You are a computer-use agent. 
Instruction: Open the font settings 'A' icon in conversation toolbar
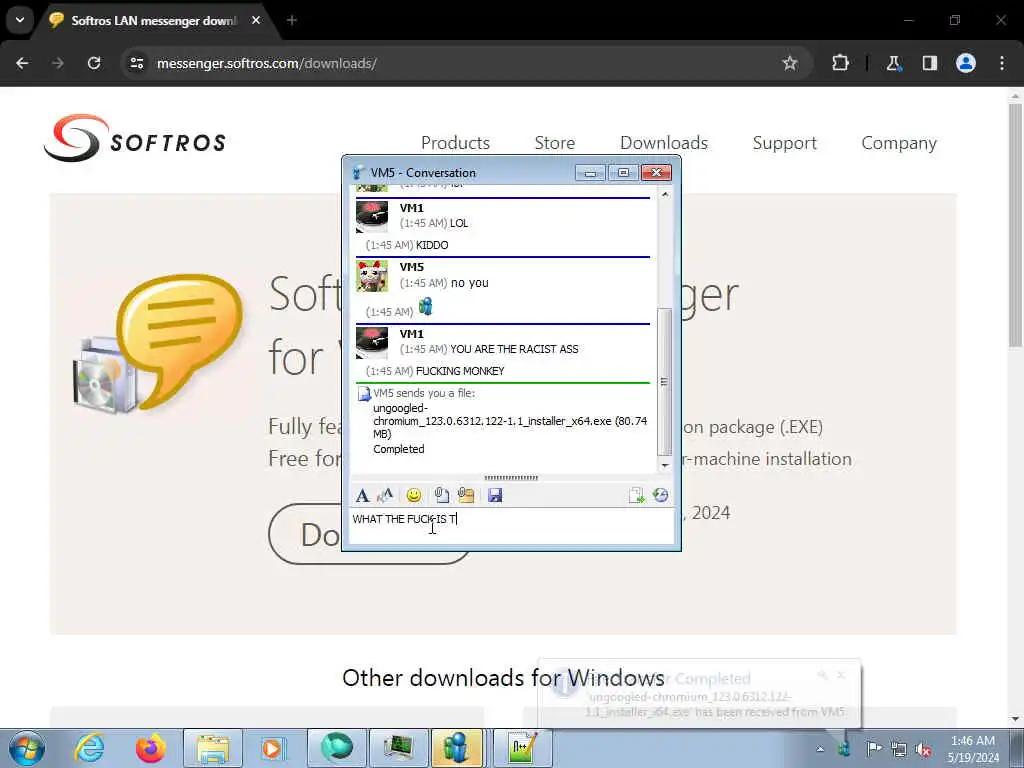tap(362, 496)
